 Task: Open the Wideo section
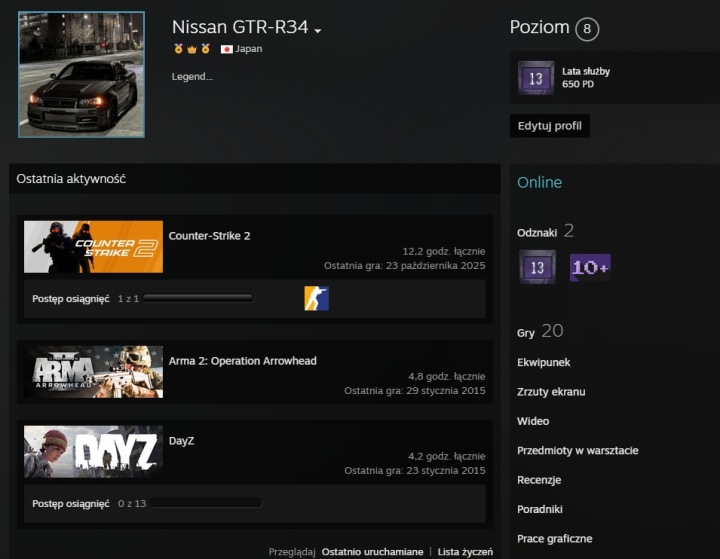click(533, 421)
